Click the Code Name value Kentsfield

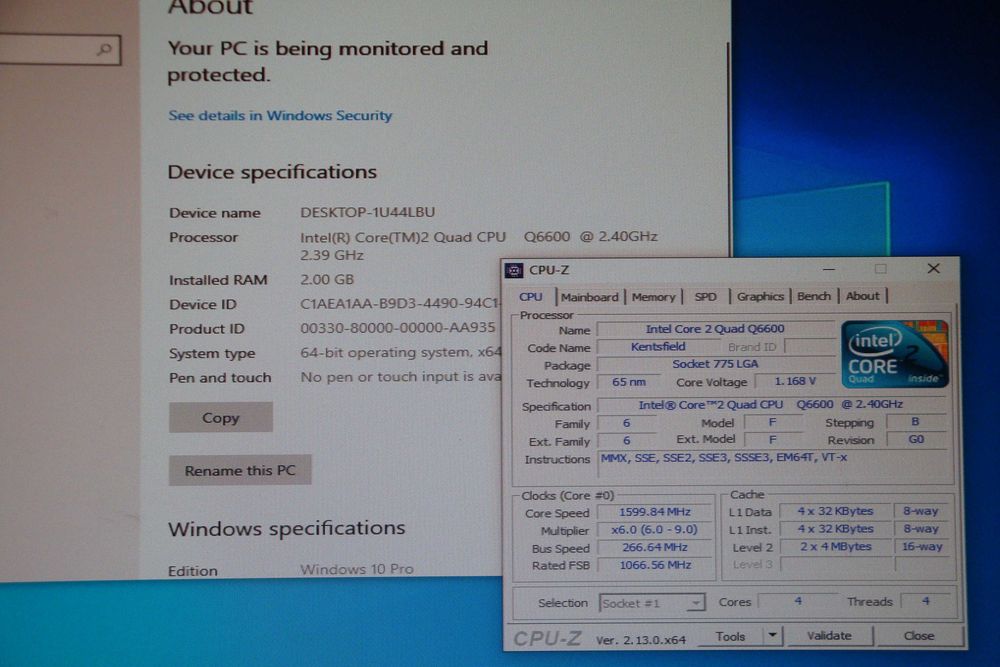(x=658, y=347)
